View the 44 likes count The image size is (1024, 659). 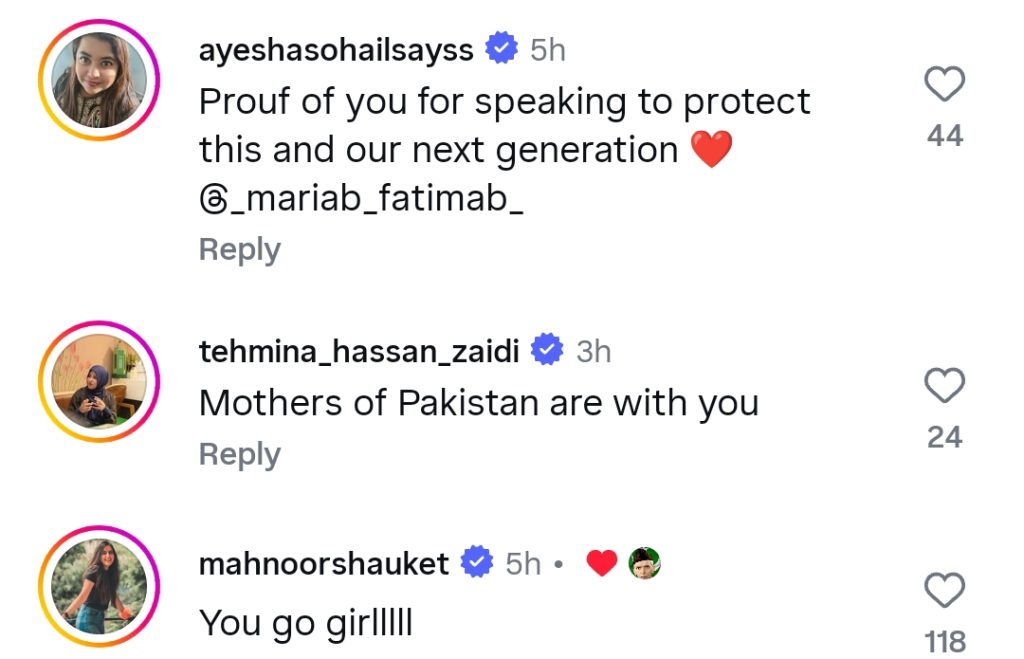coord(945,136)
